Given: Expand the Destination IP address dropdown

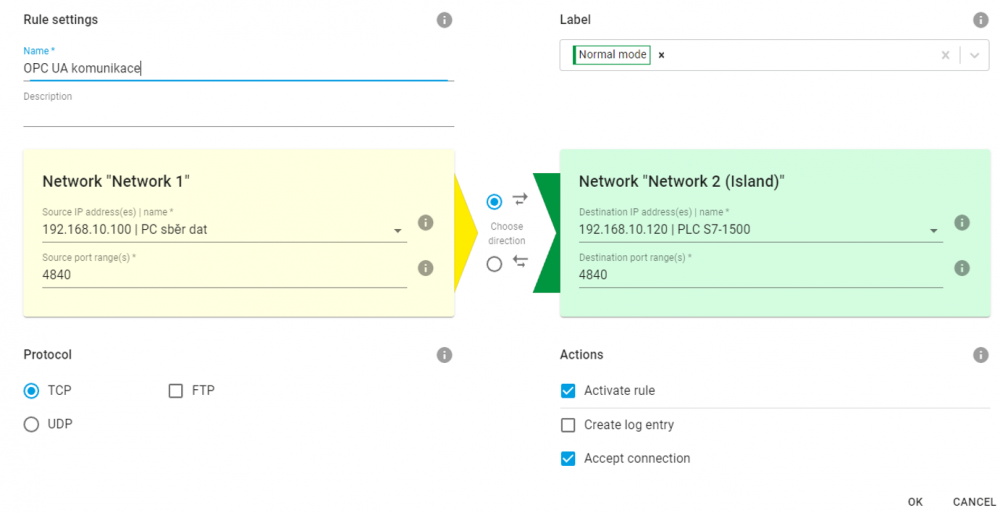Looking at the screenshot, I should pos(934,230).
